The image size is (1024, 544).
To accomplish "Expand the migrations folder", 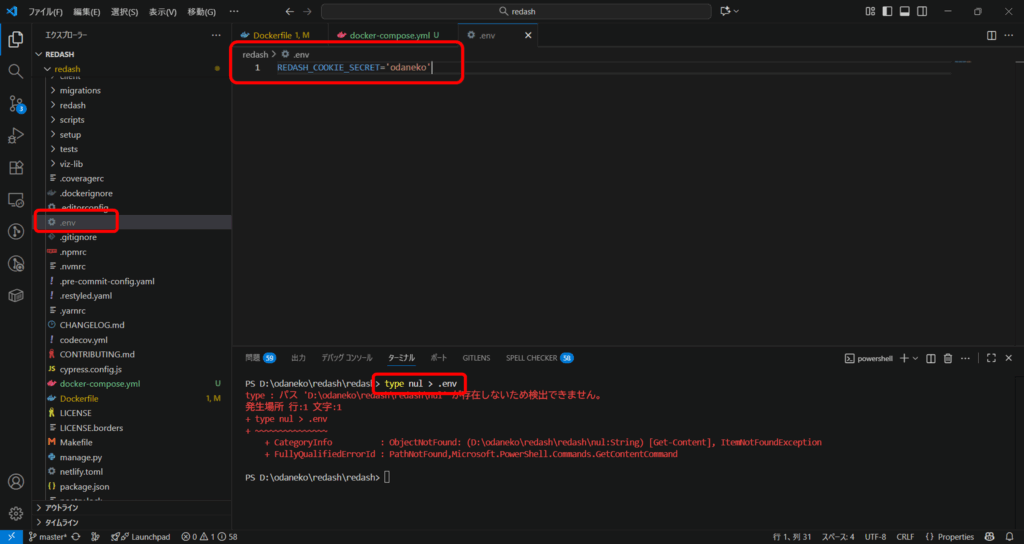I will pos(80,90).
